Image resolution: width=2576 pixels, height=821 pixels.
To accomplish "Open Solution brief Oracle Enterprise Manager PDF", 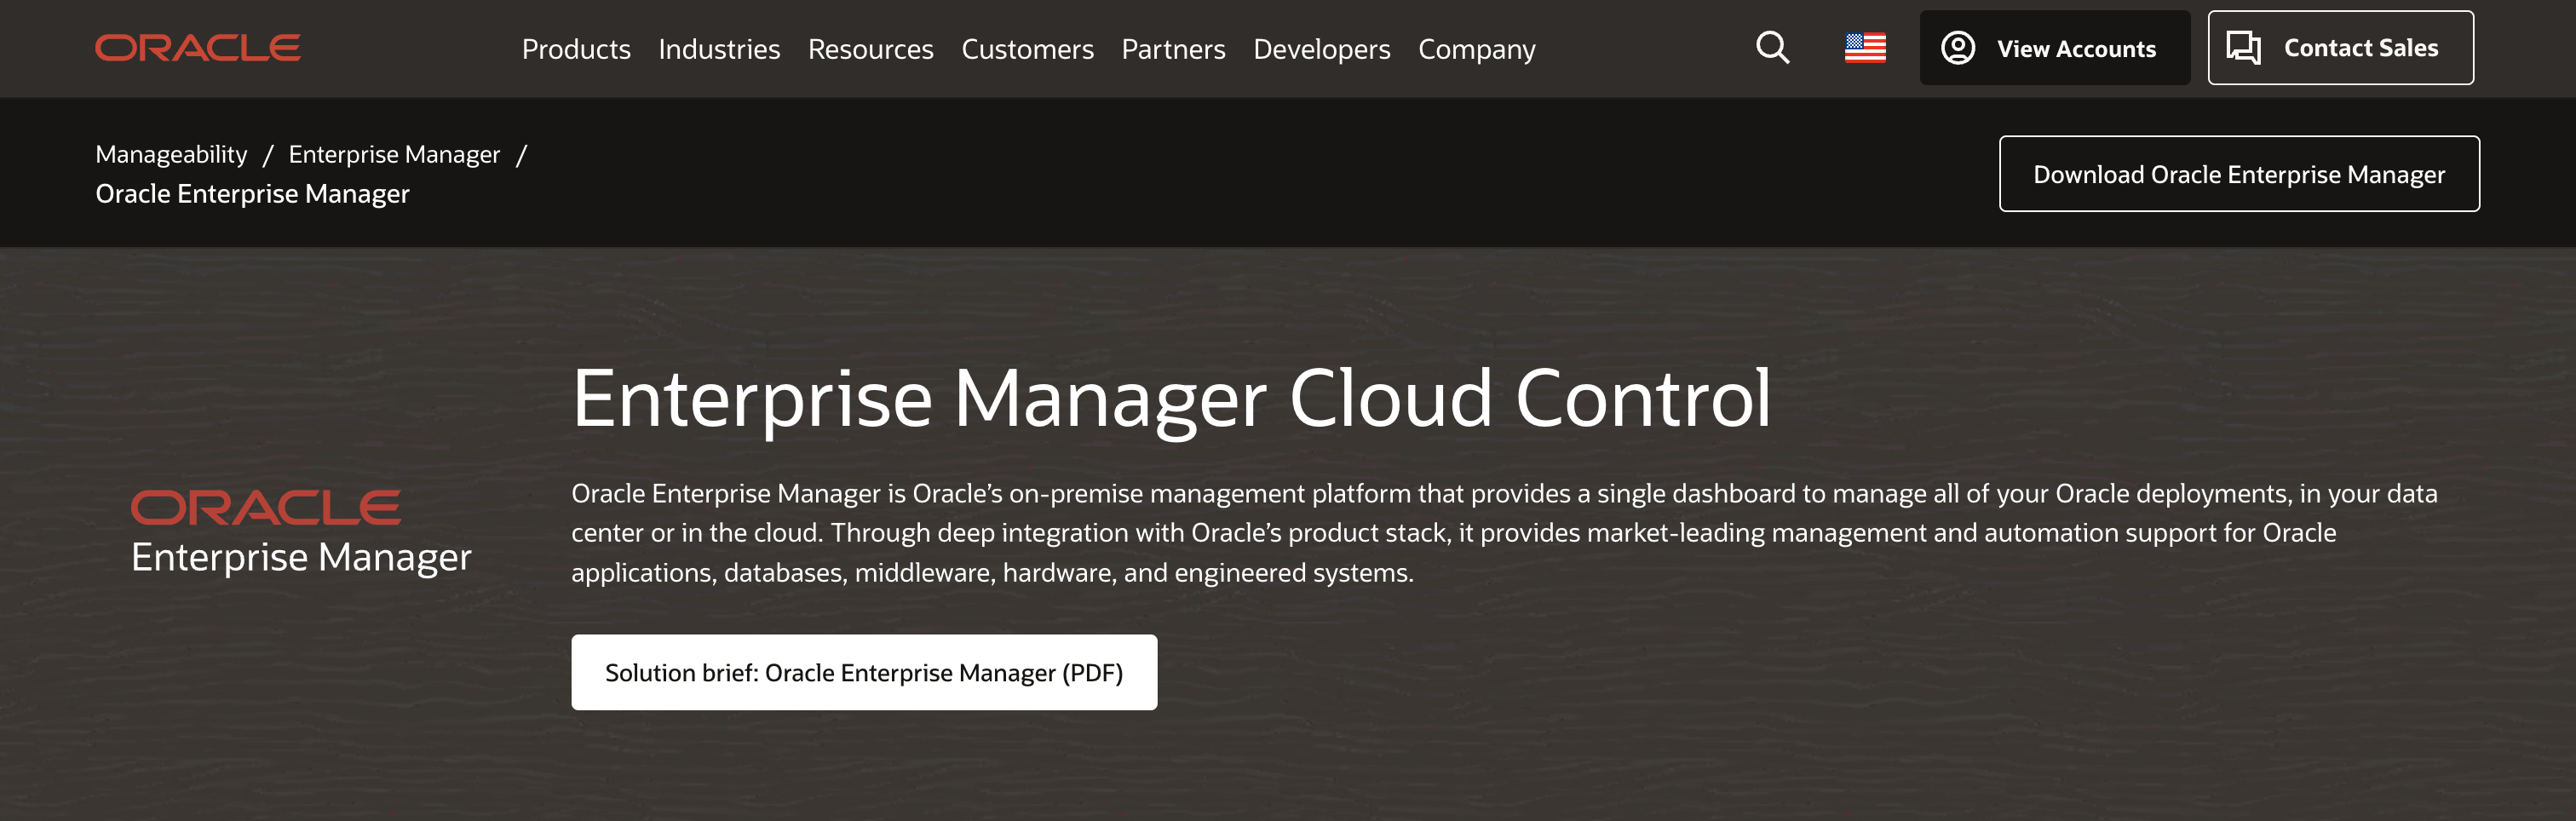I will click(864, 672).
